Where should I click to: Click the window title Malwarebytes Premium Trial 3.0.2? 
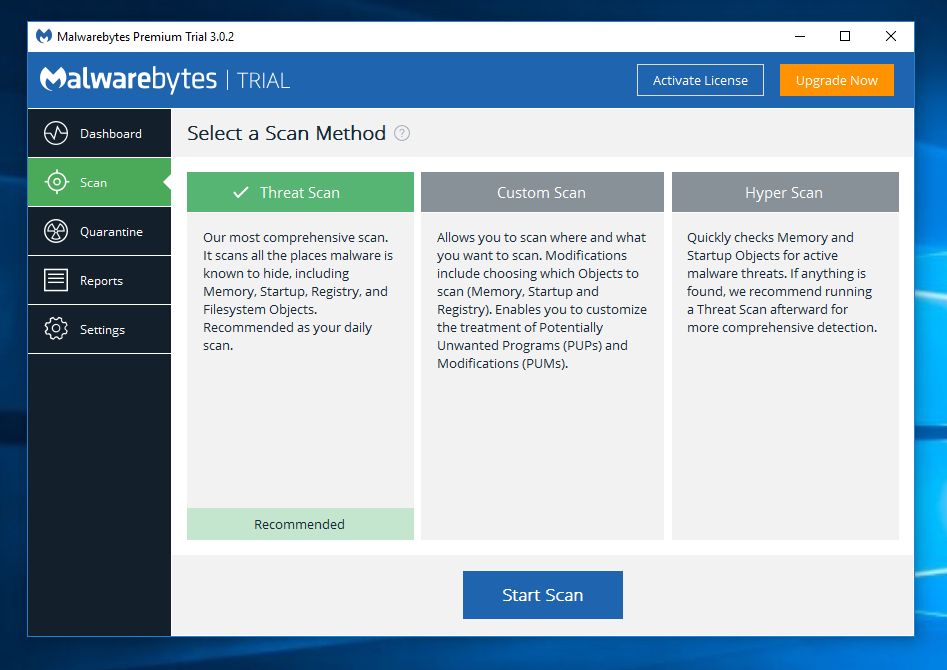click(x=145, y=36)
